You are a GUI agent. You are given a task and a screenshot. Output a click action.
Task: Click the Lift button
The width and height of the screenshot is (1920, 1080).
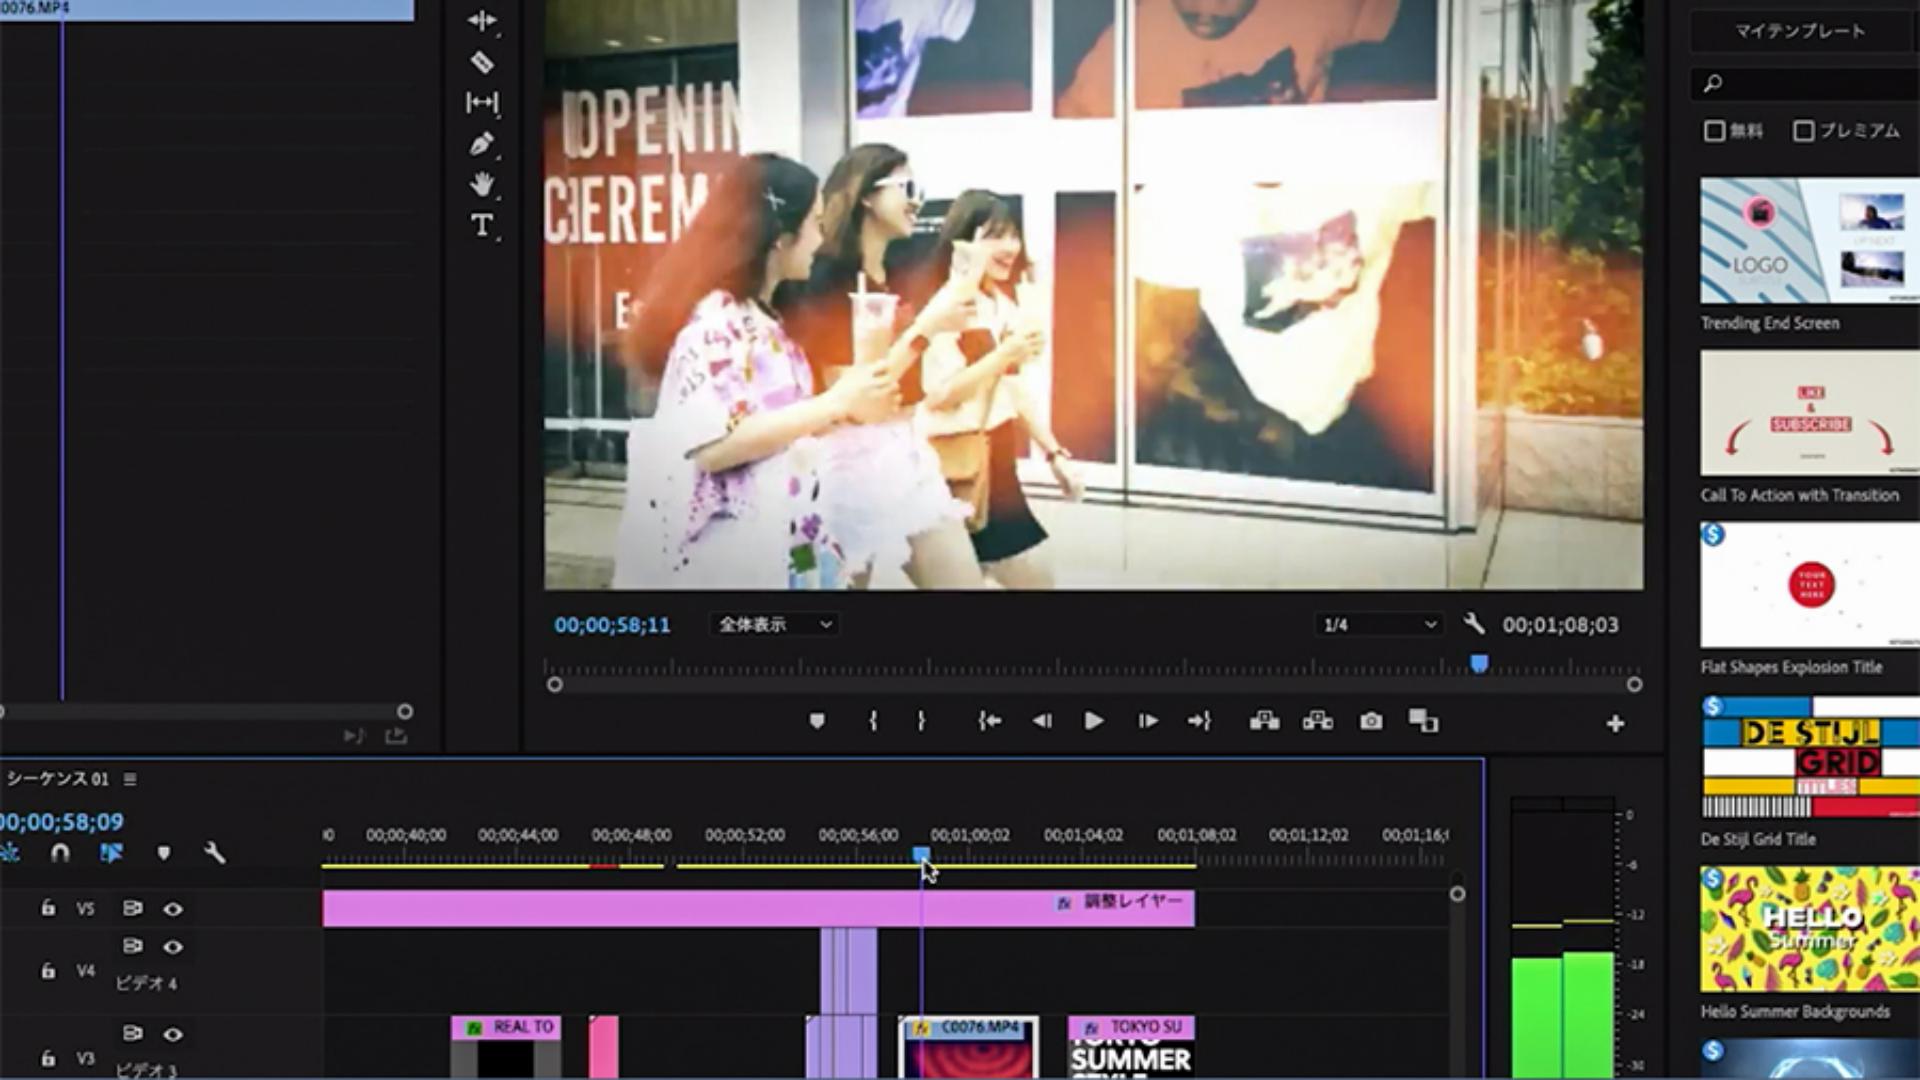[1264, 721]
